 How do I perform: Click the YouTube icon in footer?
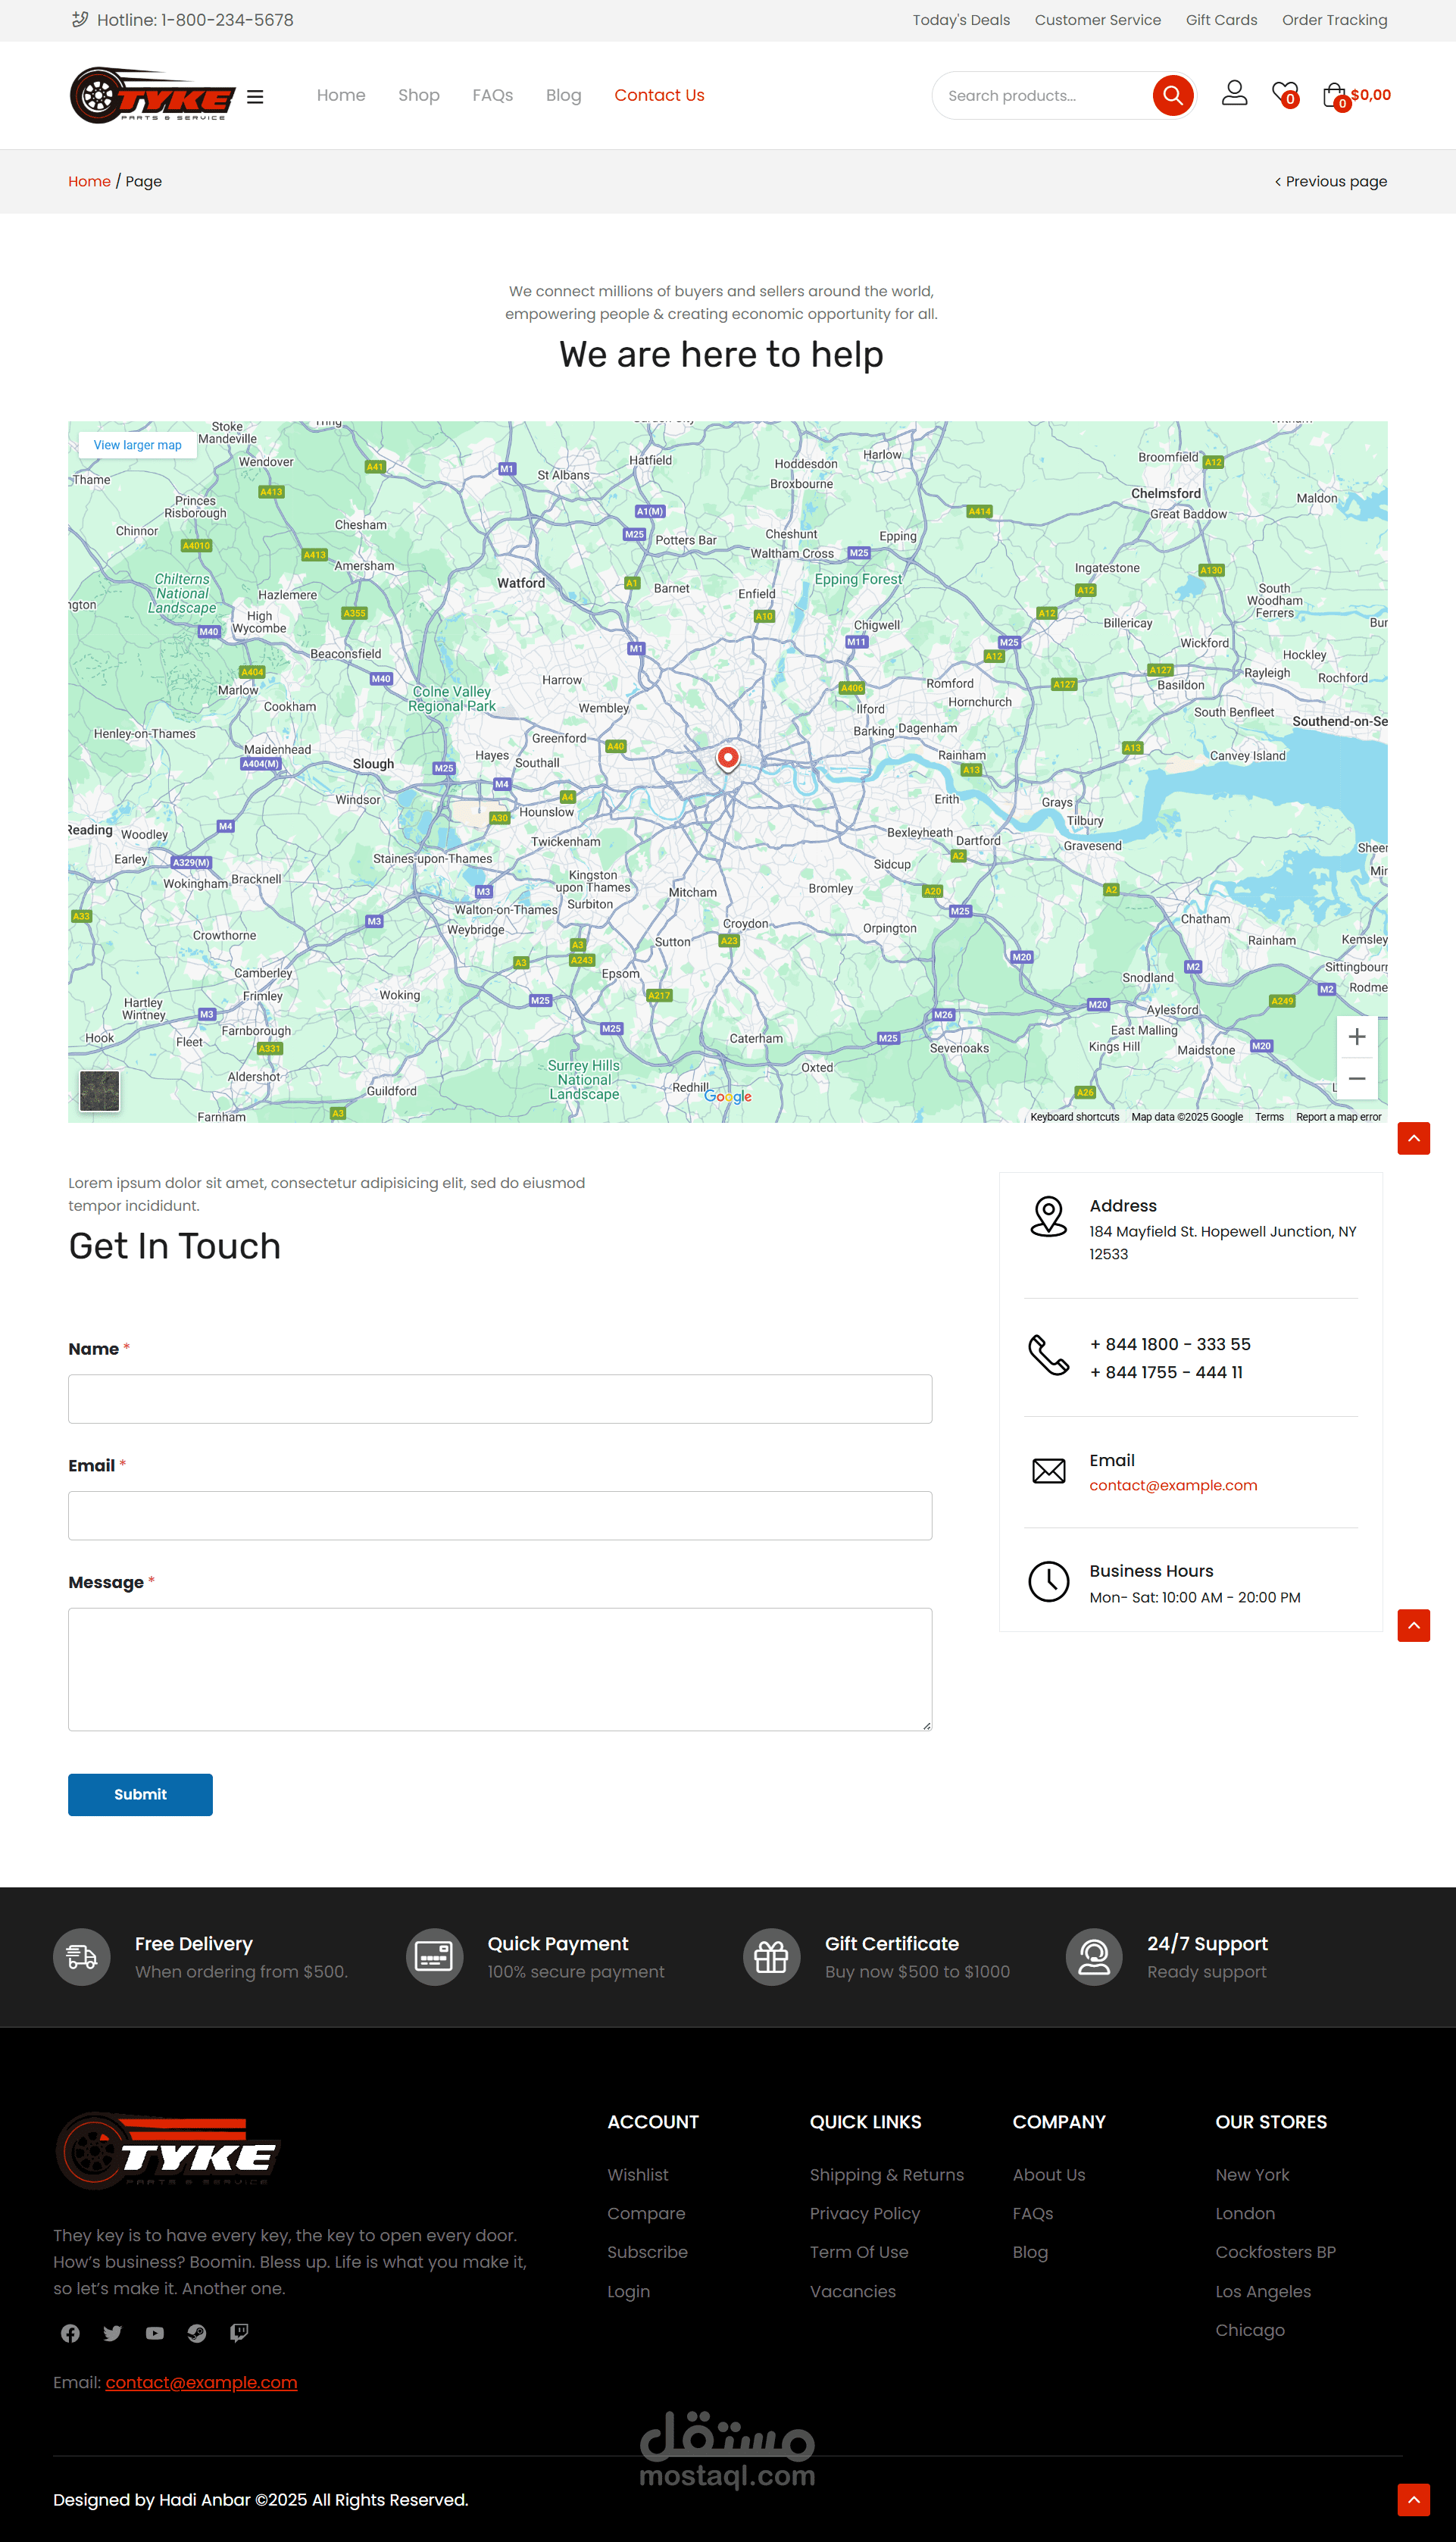[x=154, y=2333]
